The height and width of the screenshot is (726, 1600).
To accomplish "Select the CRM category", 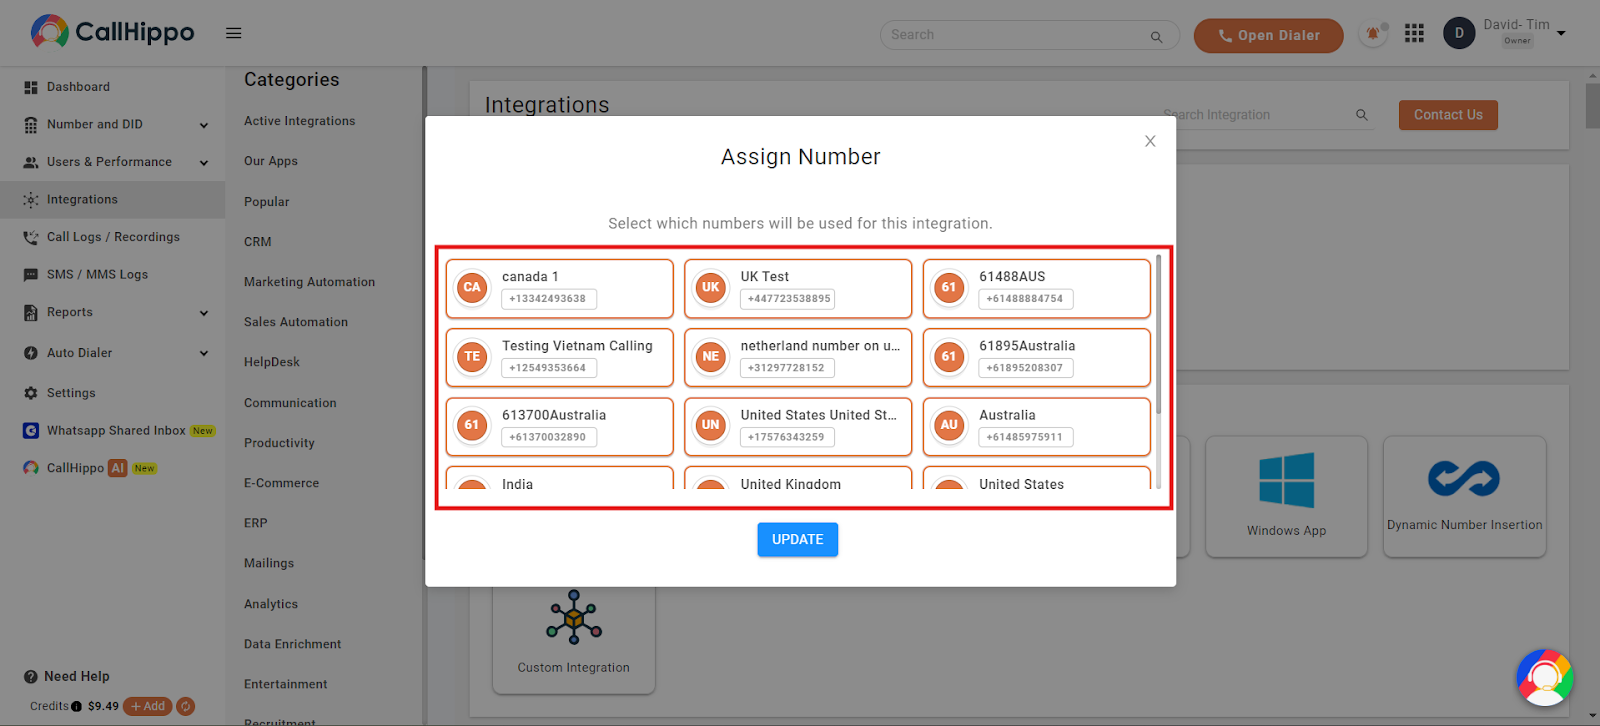I will coord(258,242).
